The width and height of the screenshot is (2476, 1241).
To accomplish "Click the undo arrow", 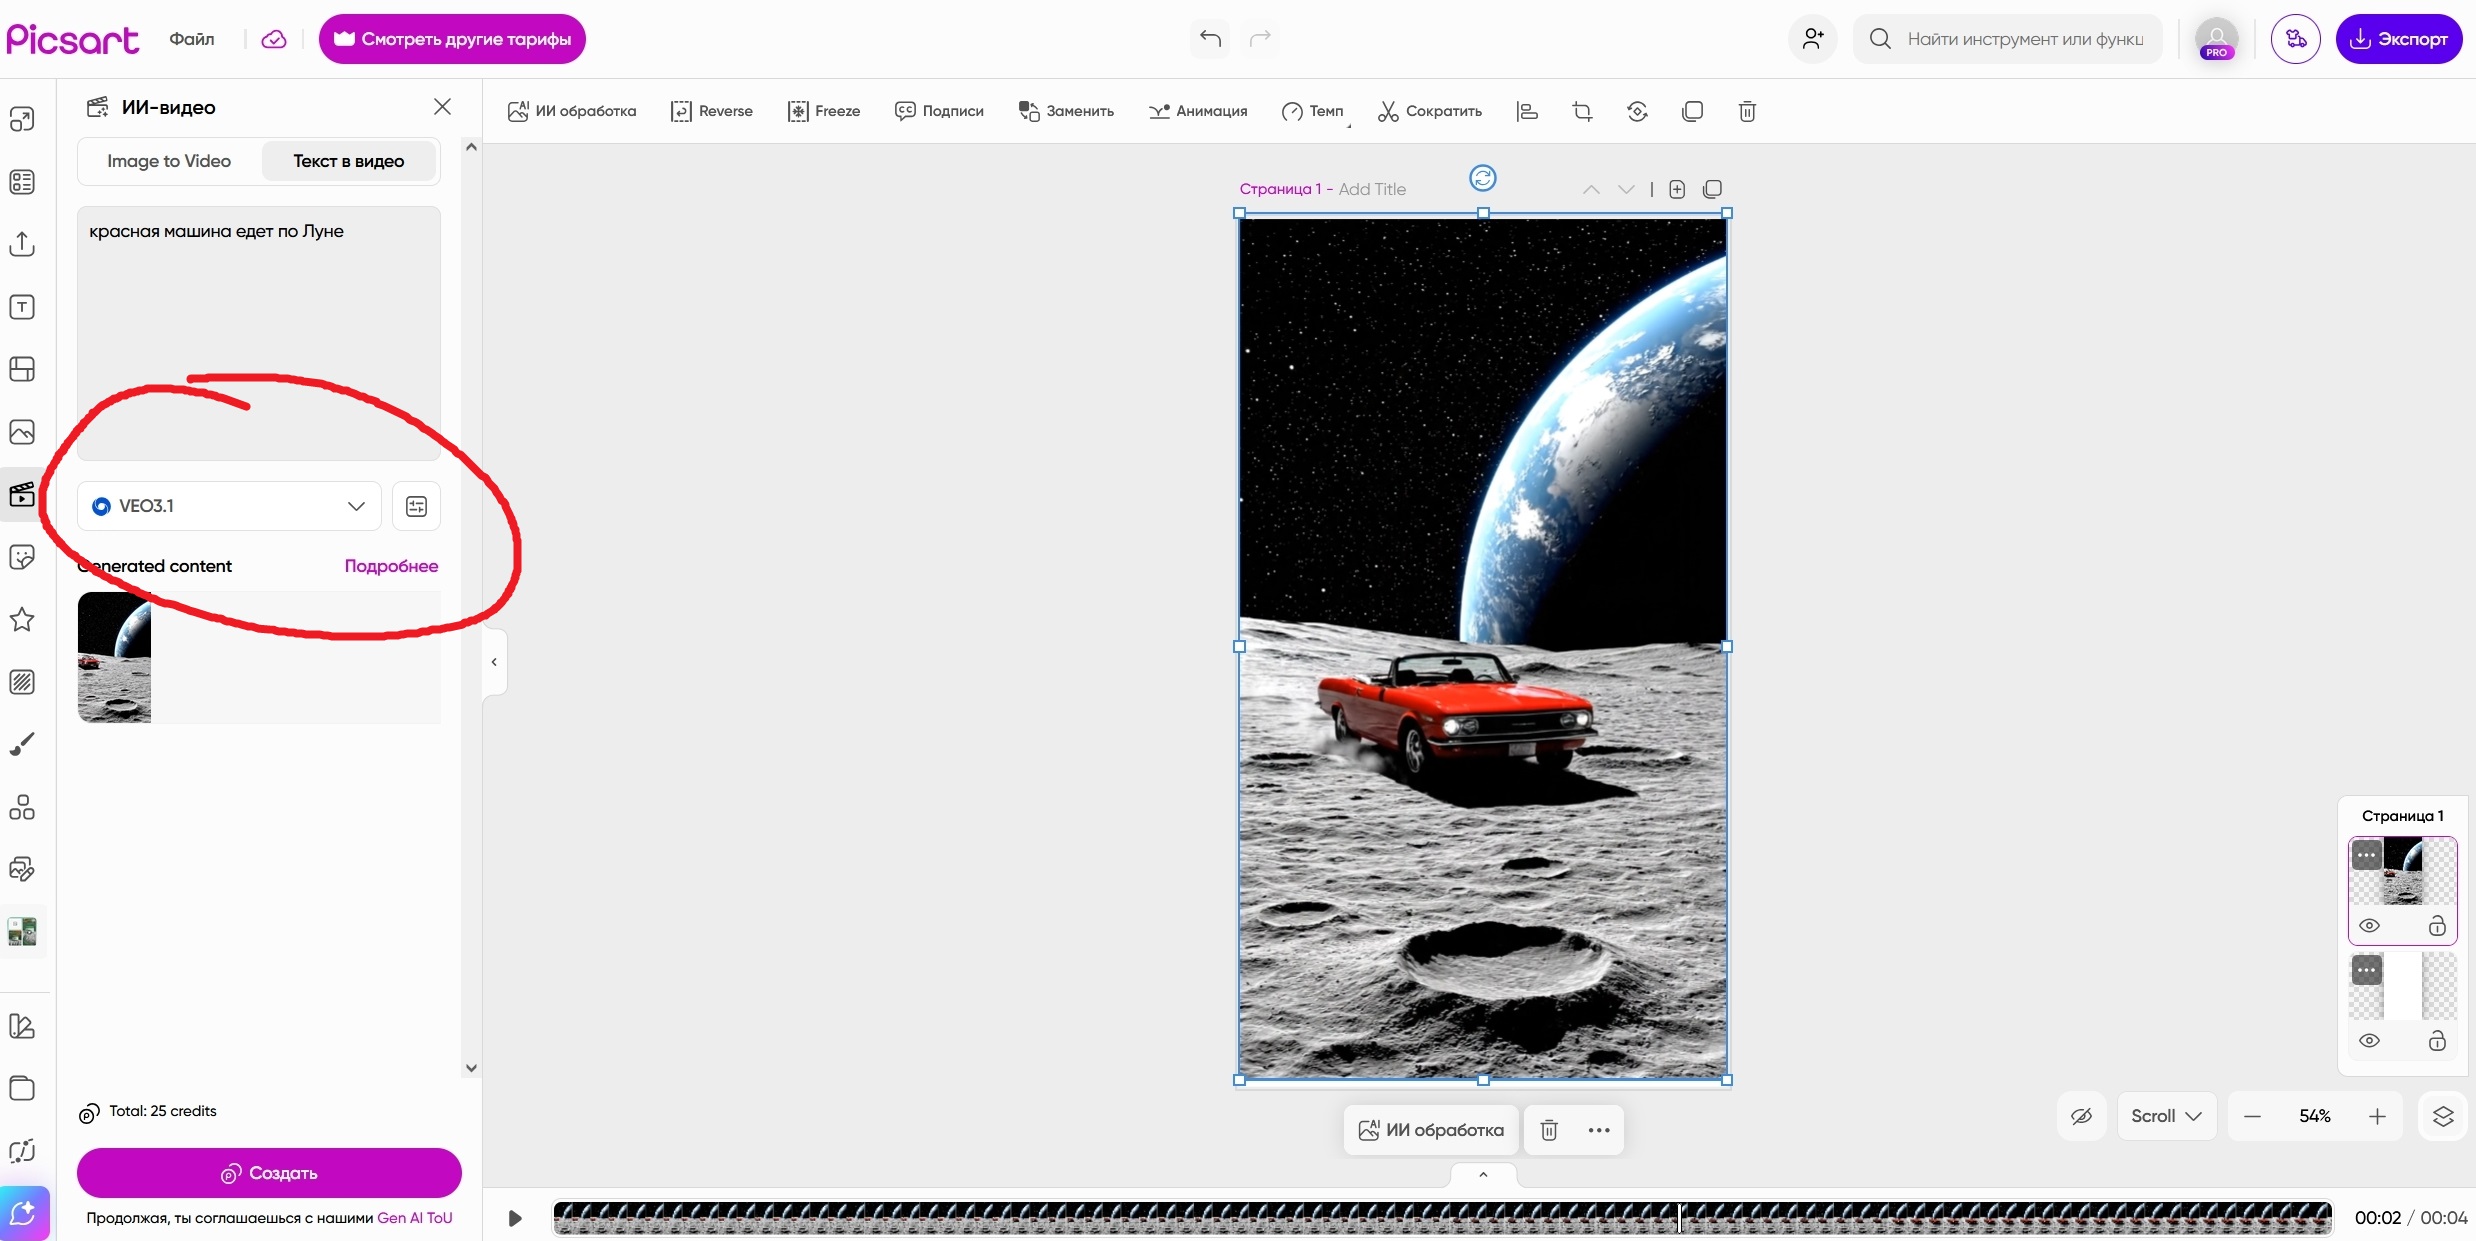I will [x=1210, y=38].
